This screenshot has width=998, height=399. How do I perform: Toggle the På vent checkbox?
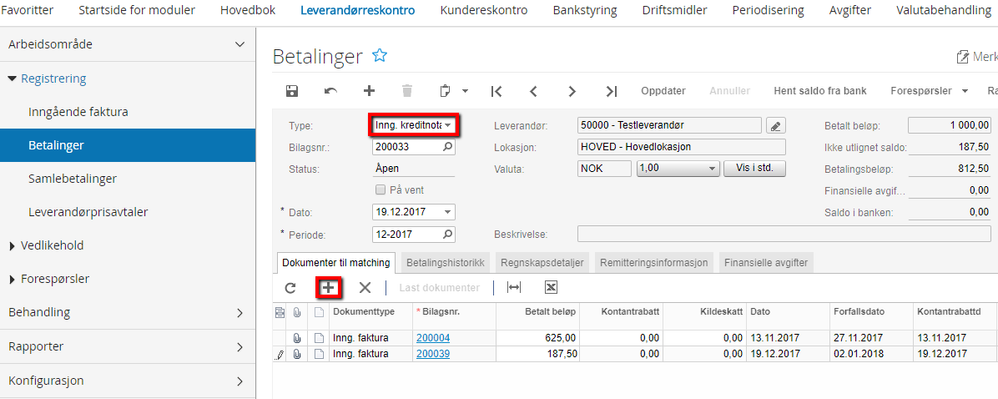coord(380,190)
